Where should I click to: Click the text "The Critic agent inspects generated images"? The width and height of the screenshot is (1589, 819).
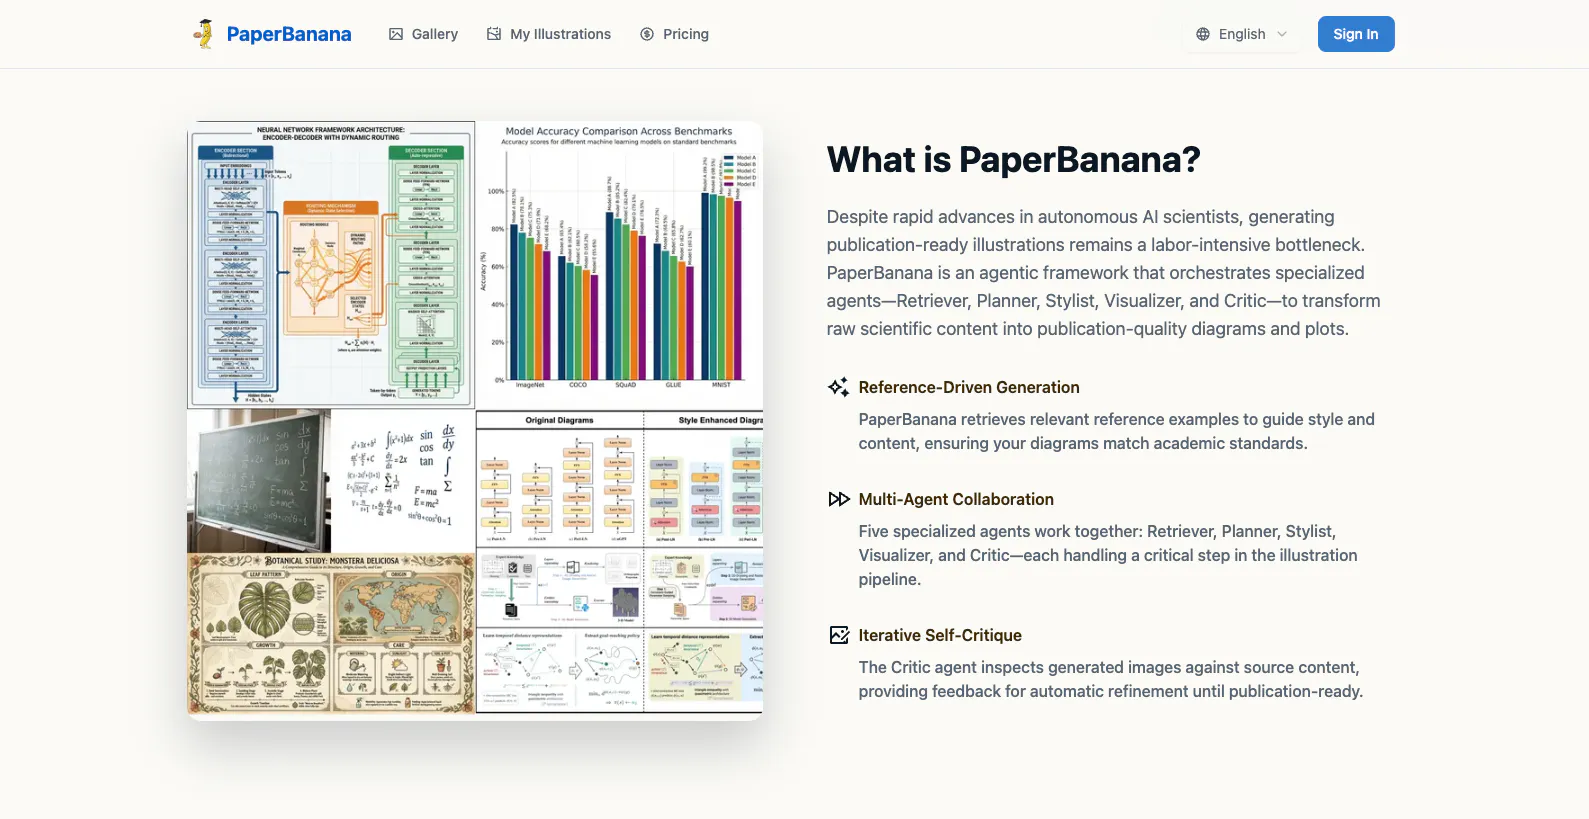click(1111, 679)
